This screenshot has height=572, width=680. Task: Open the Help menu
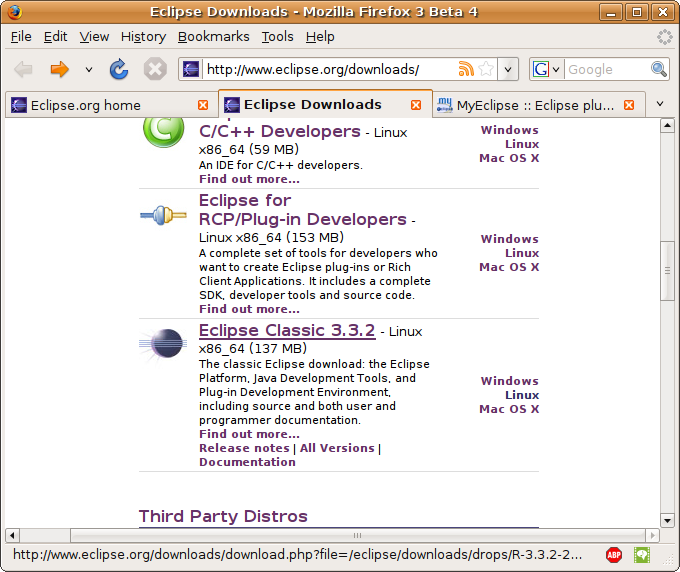[x=320, y=37]
